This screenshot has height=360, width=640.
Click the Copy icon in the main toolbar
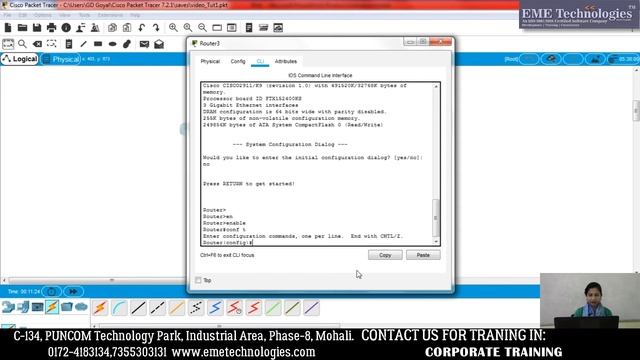(112, 28)
